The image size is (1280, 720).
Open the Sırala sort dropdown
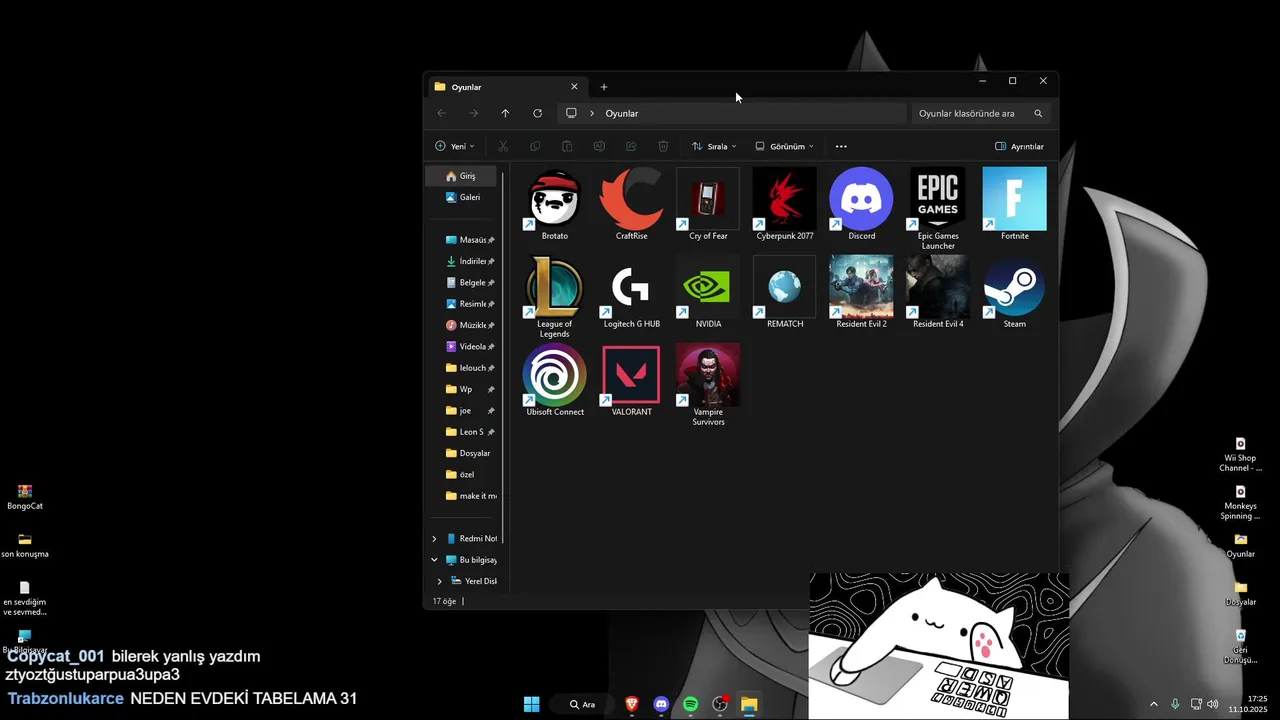[714, 146]
